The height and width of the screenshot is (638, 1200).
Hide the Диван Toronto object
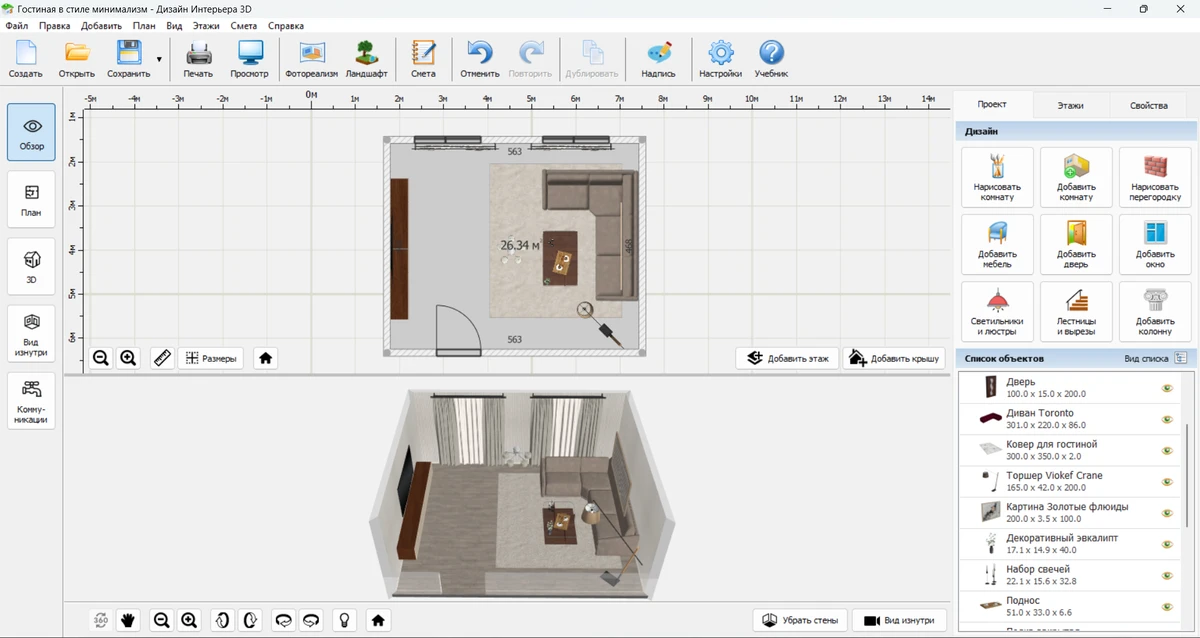click(x=1166, y=419)
